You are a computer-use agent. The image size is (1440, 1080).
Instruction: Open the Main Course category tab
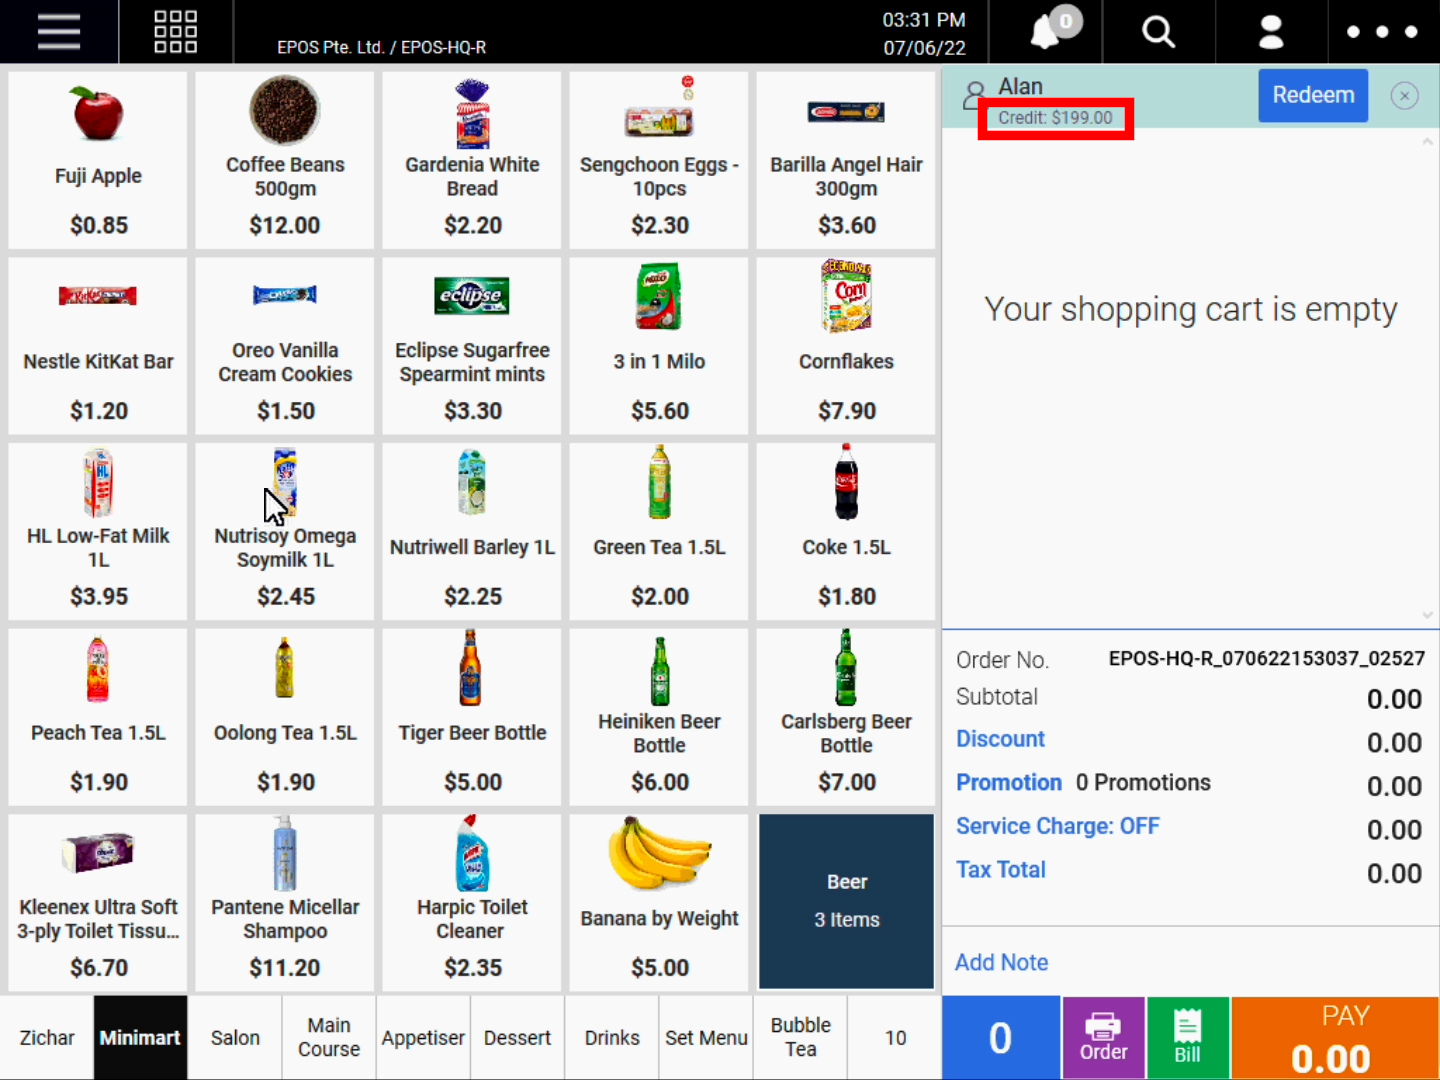[x=329, y=1038]
